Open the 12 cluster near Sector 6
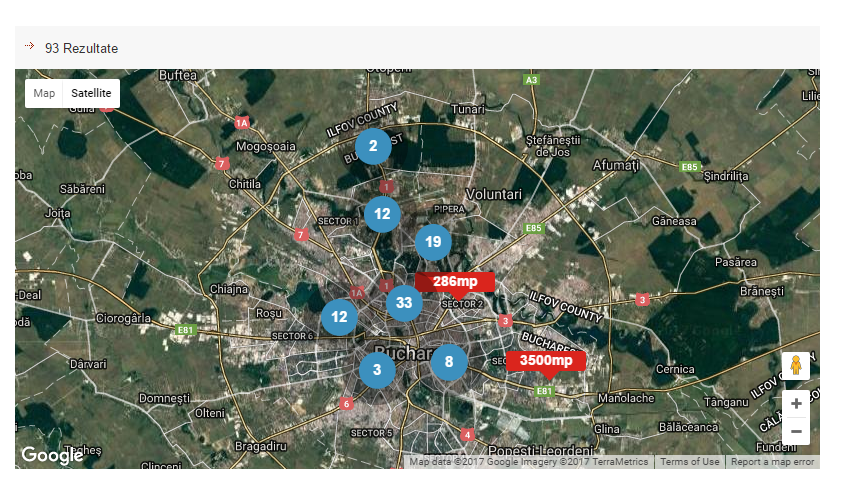The width and height of the screenshot is (862, 494). tap(339, 317)
